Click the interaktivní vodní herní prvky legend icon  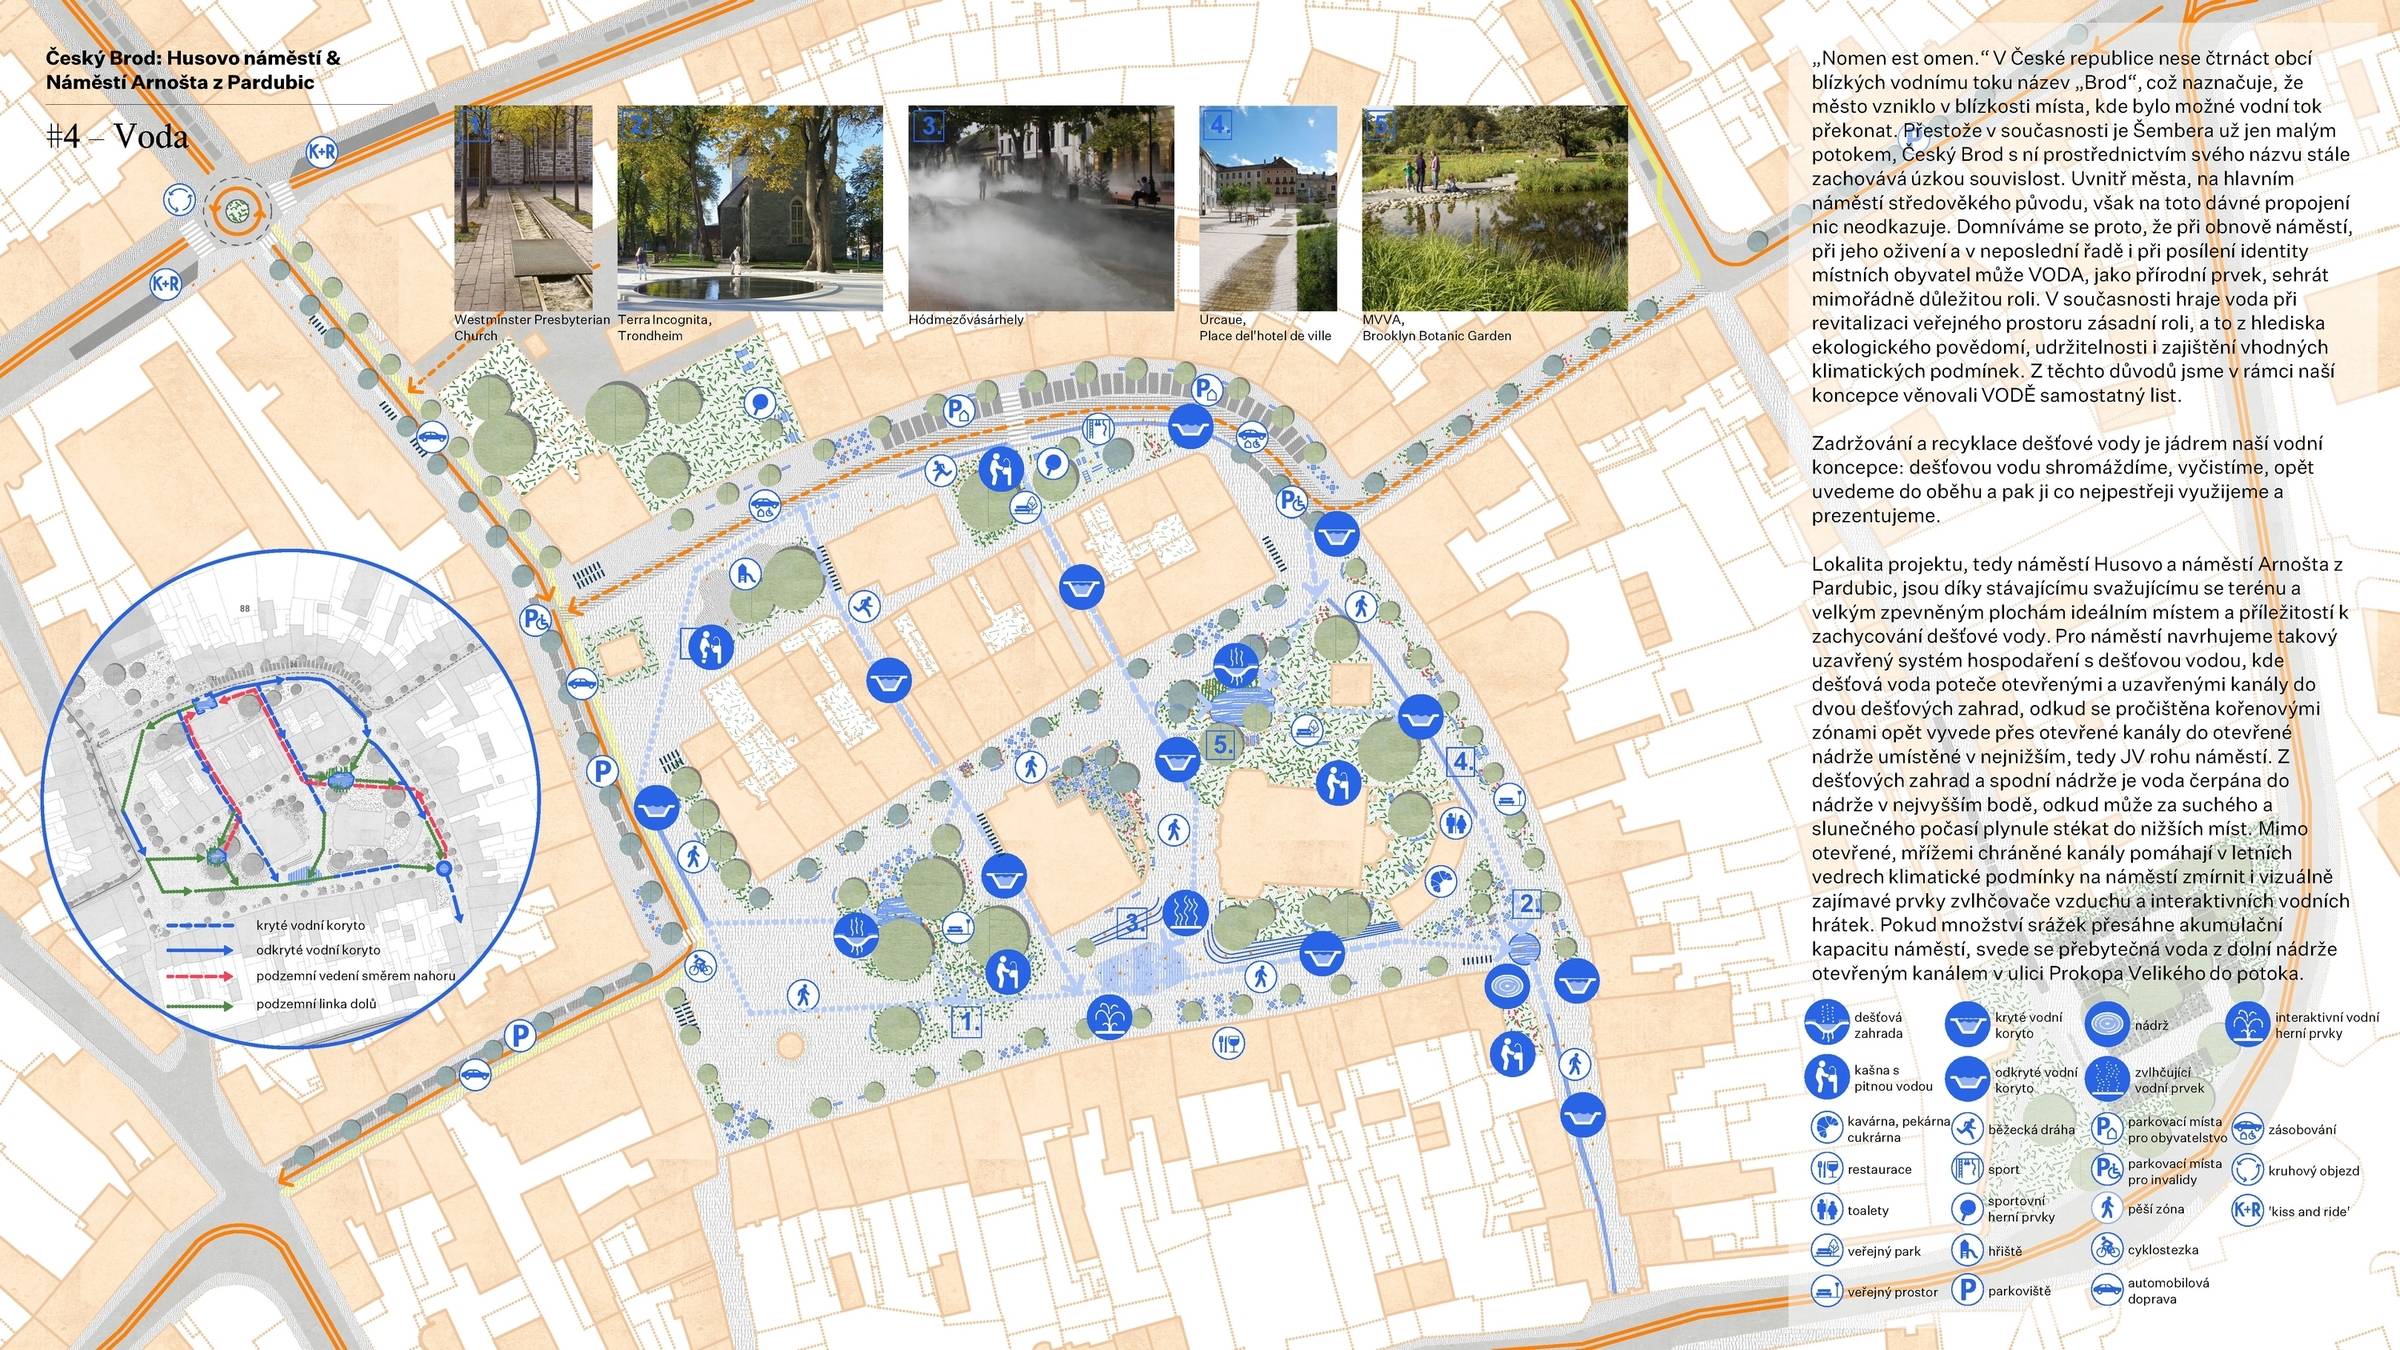pos(2248,1023)
